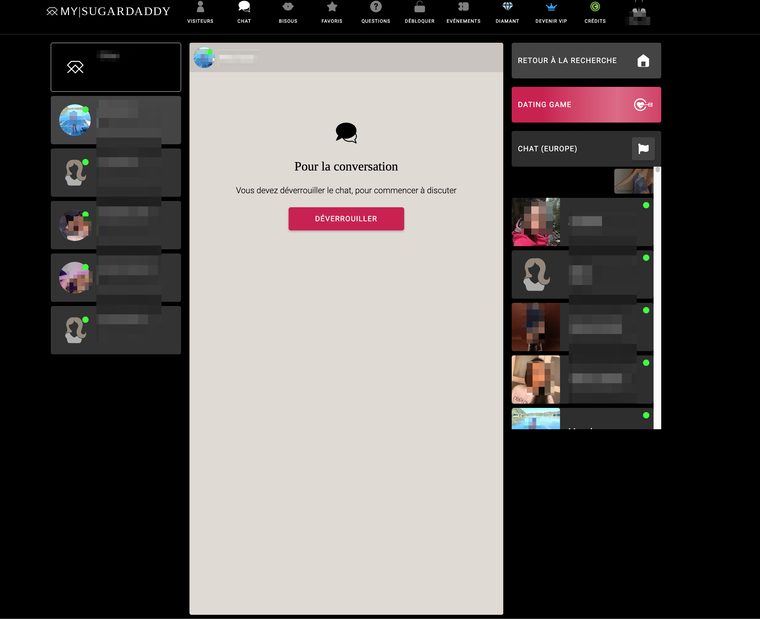Click the MY|SUGARDADDY logo
Image resolution: width=760 pixels, height=619 pixels.
pyautogui.click(x=108, y=11)
